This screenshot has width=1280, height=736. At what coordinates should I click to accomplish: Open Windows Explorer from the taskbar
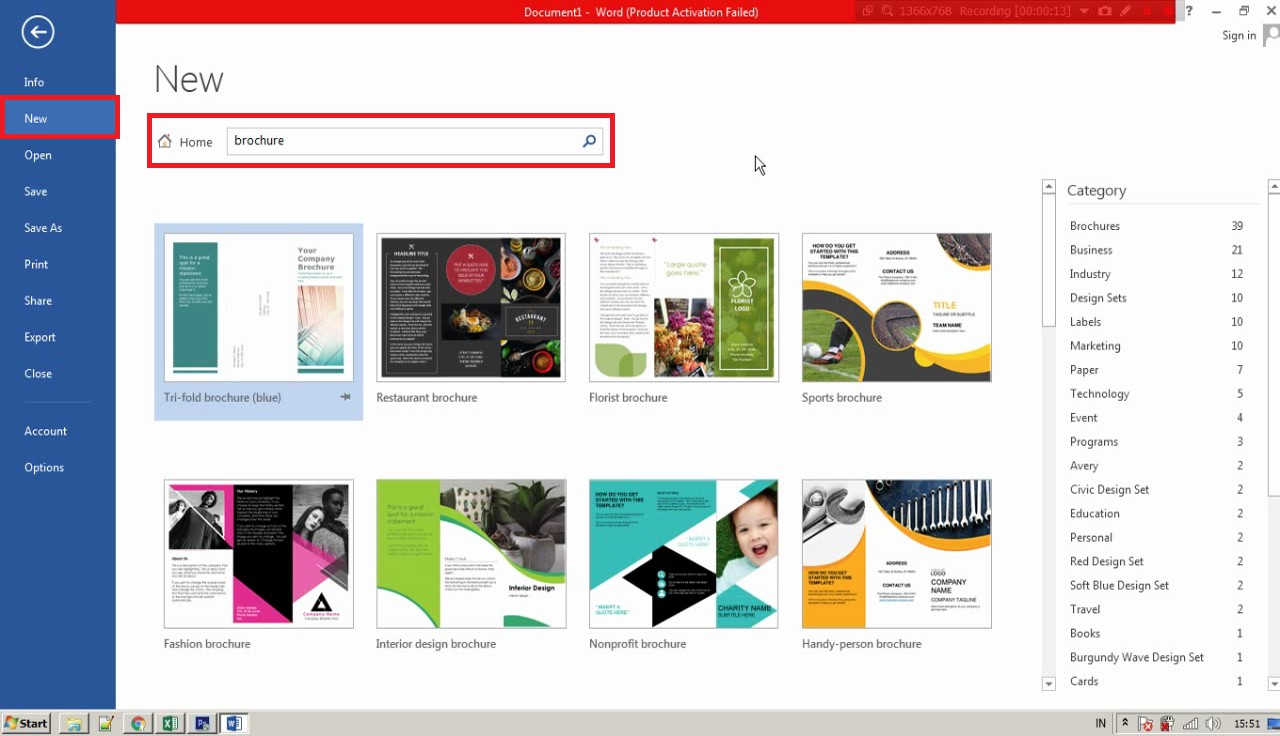[73, 723]
